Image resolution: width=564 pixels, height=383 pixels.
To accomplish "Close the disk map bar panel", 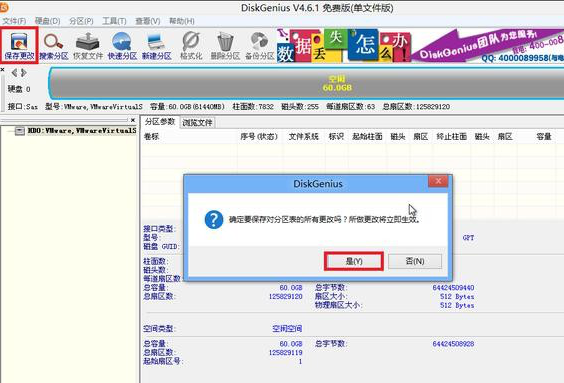I will click(3, 69).
